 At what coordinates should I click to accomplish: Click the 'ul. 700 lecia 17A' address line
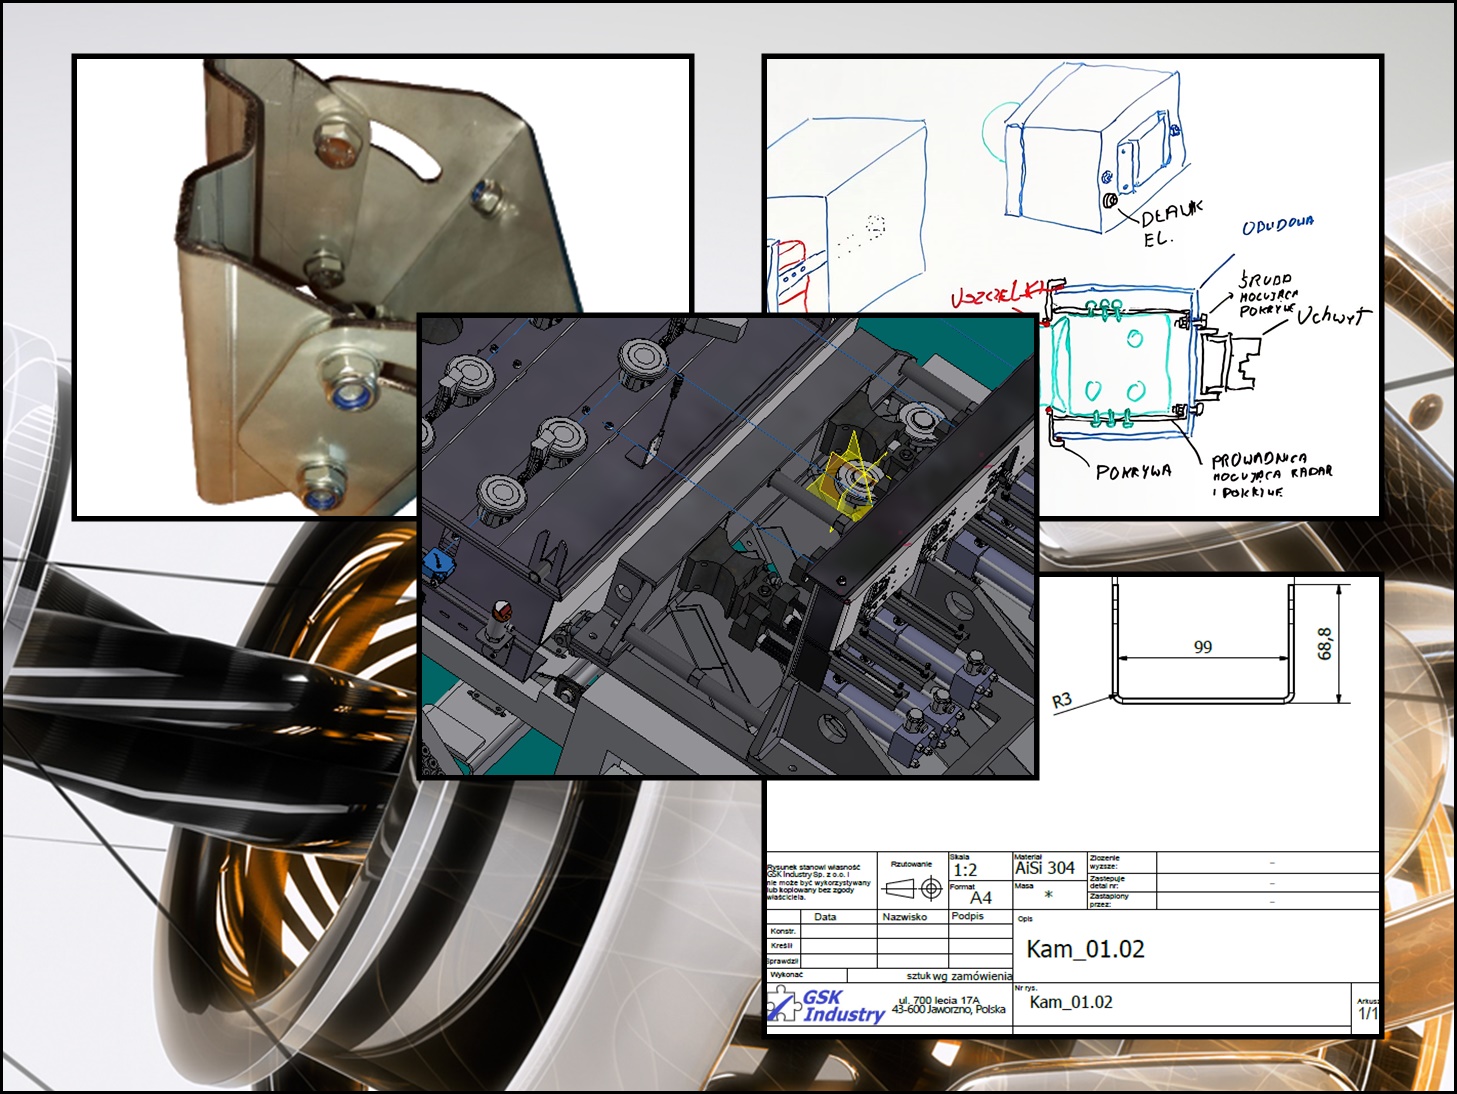(938, 1000)
